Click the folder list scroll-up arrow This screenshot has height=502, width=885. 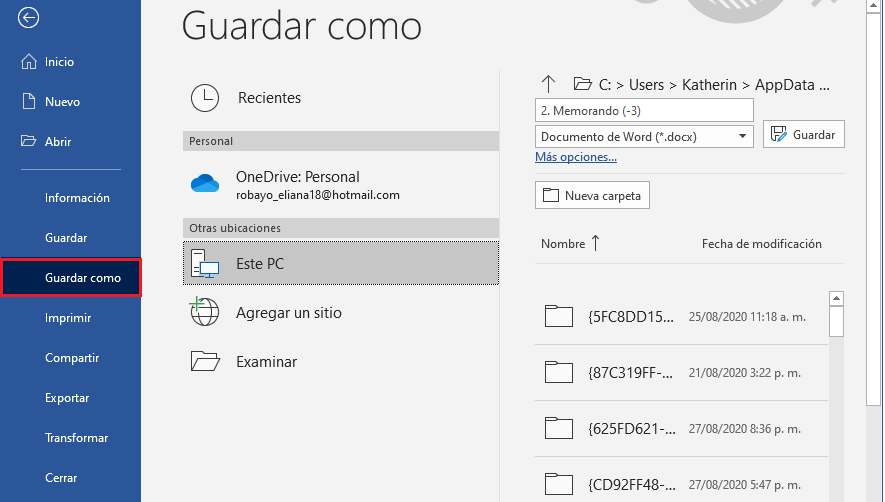[x=836, y=298]
